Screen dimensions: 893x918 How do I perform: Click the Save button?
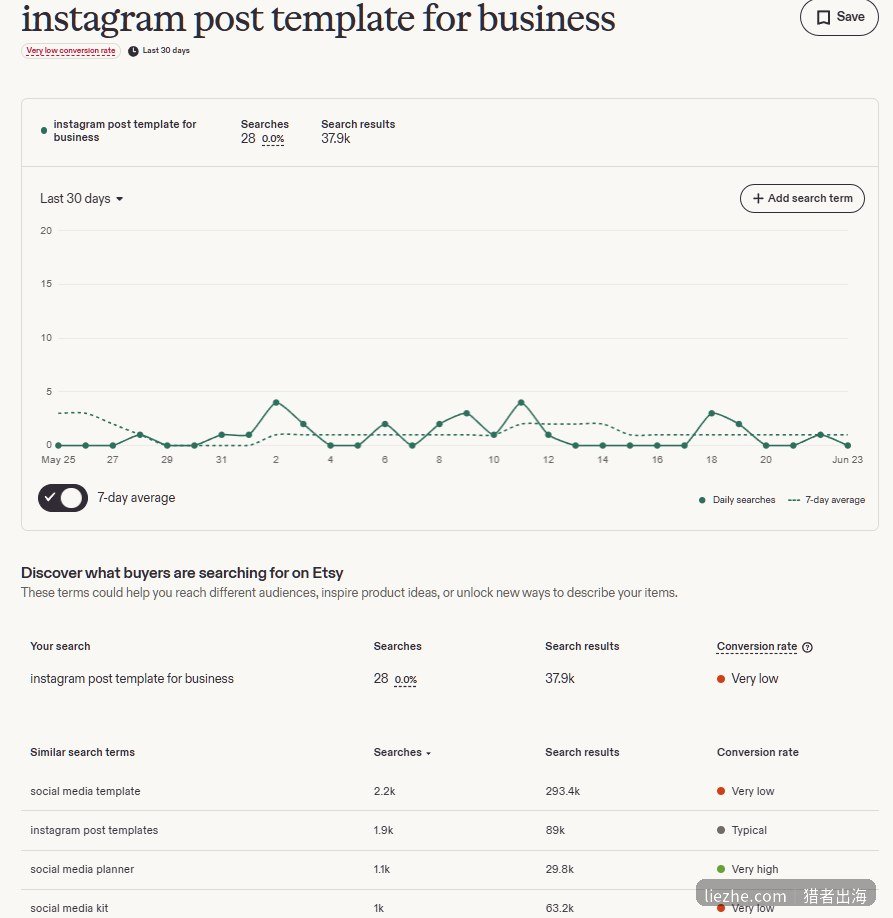coord(839,18)
